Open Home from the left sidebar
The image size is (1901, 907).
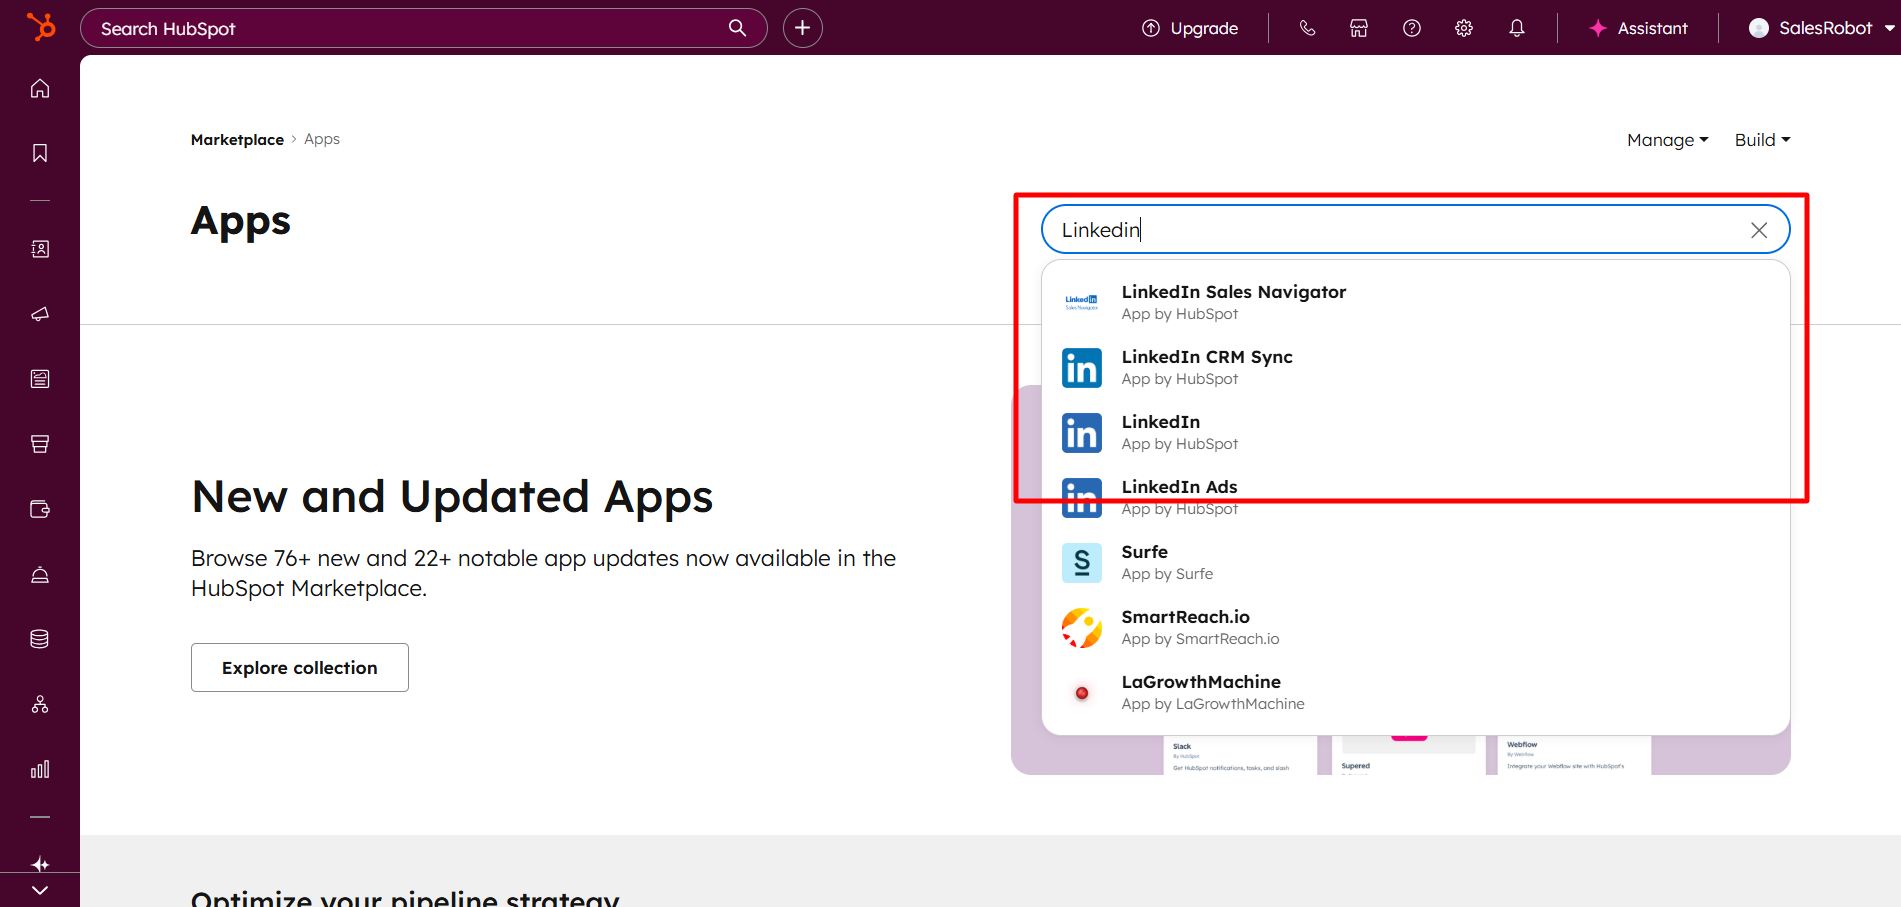click(40, 88)
